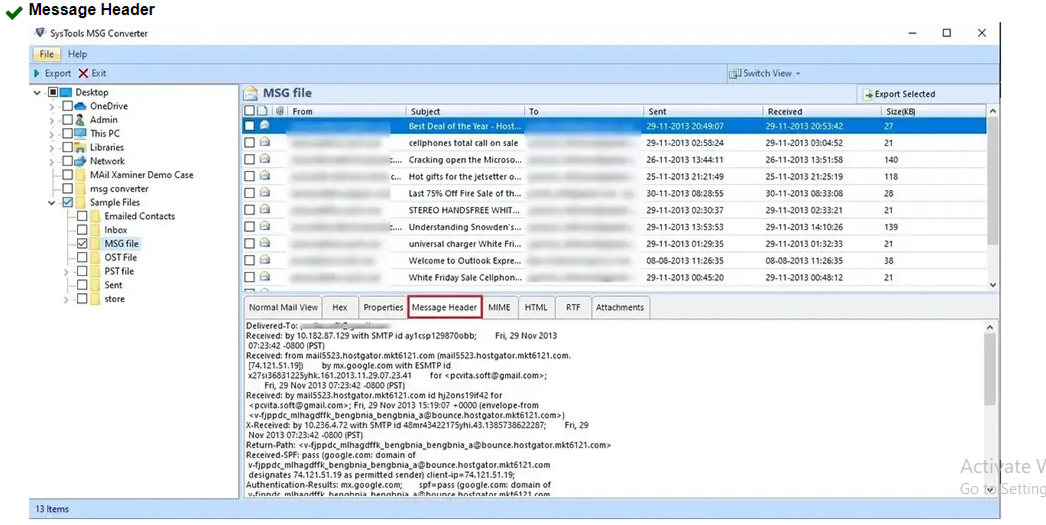This screenshot has height=525, width=1046.
Task: Click the envelope icon of 'Welcome to Outlook Expre...' email
Action: click(265, 259)
